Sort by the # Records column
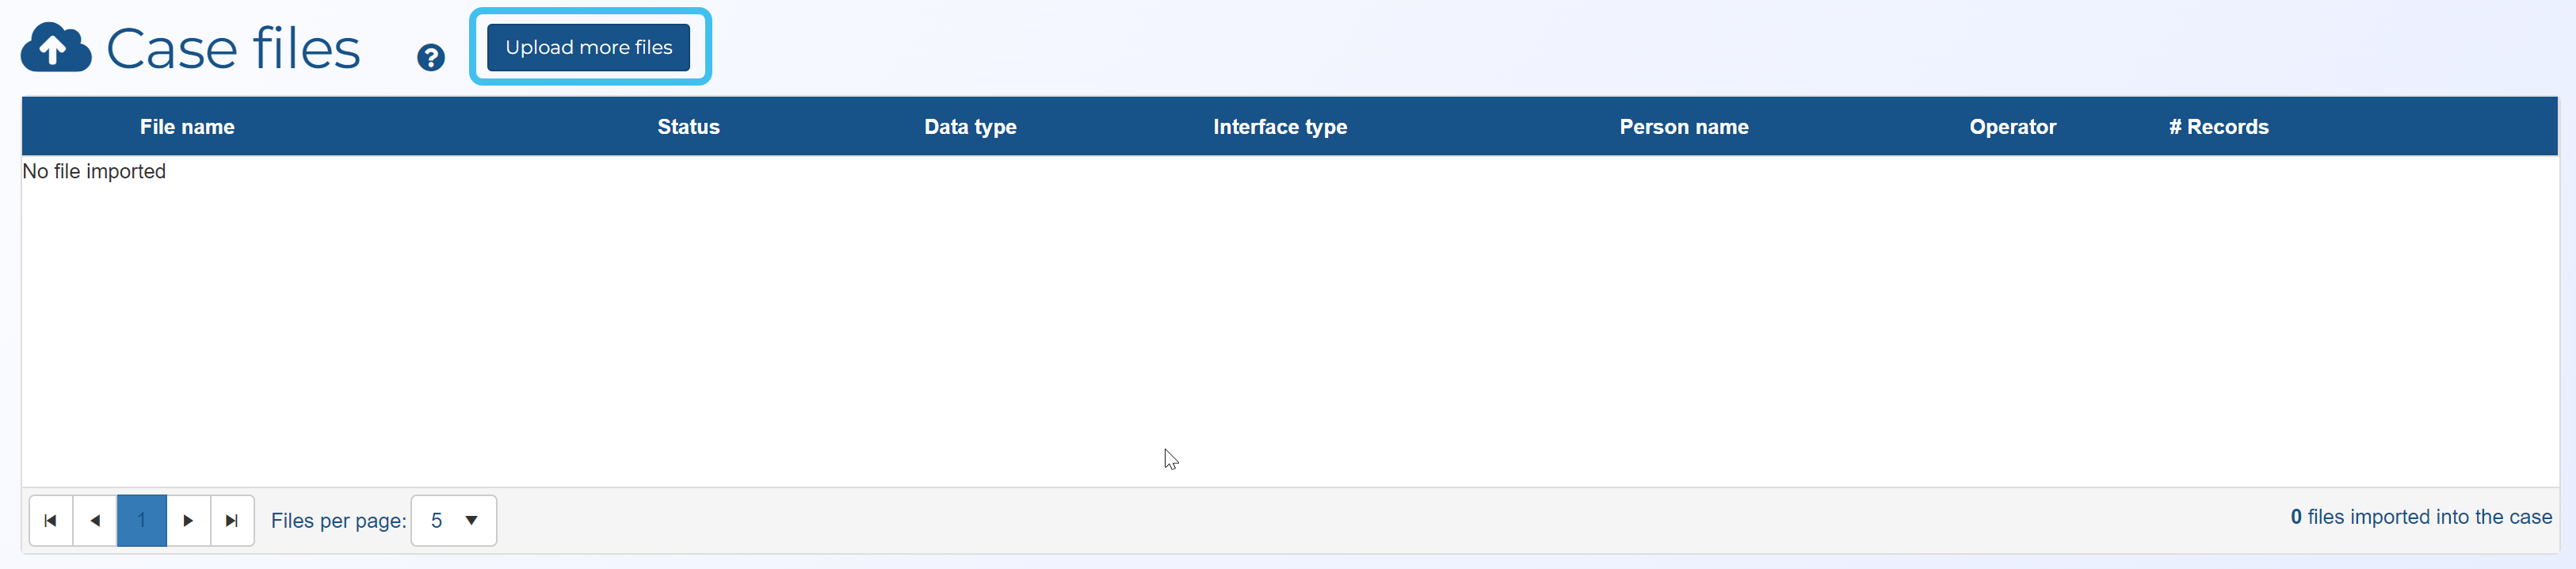2576x569 pixels. 2218,127
